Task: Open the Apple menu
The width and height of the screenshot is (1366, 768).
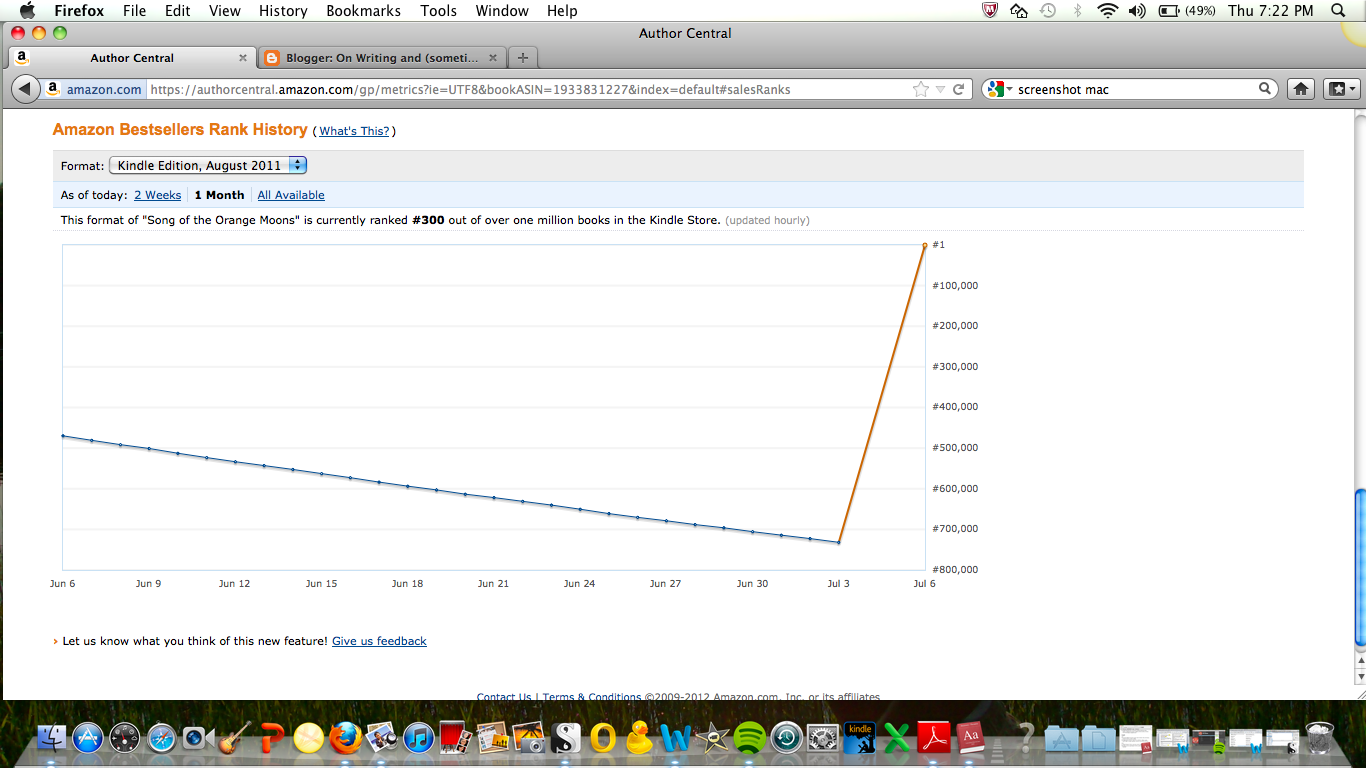Action: (x=26, y=11)
